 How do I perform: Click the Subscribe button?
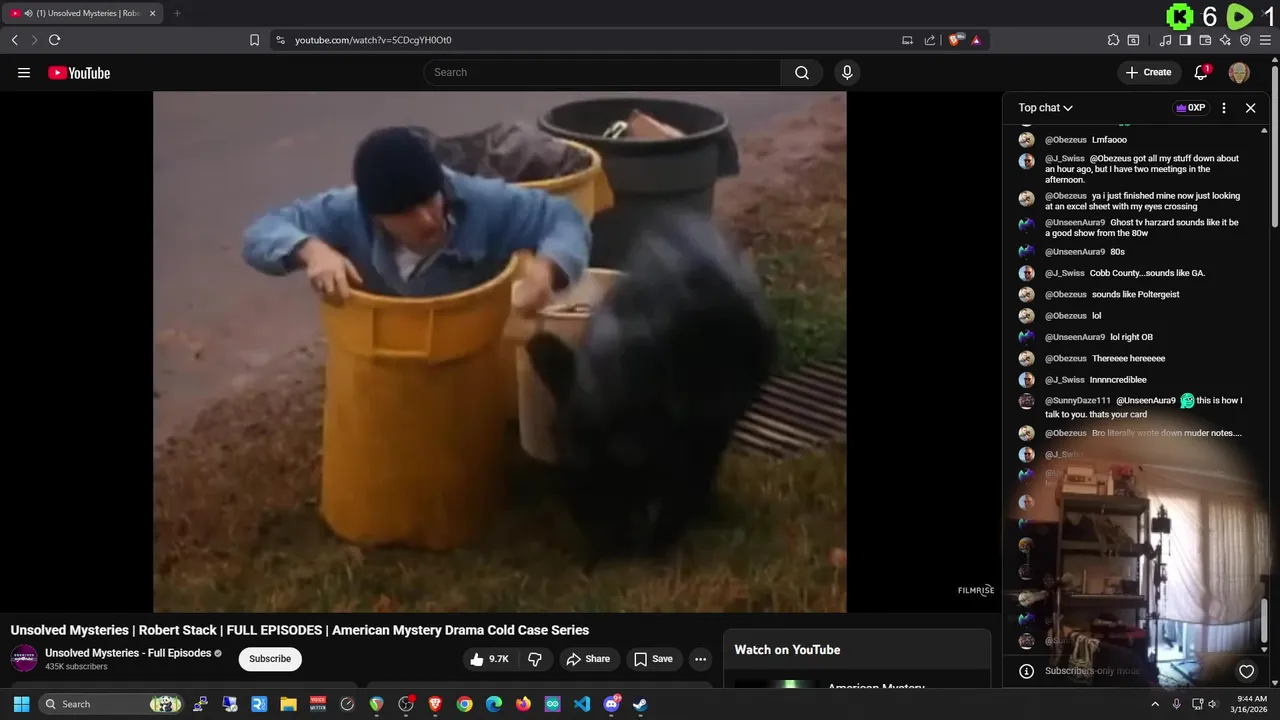(270, 659)
